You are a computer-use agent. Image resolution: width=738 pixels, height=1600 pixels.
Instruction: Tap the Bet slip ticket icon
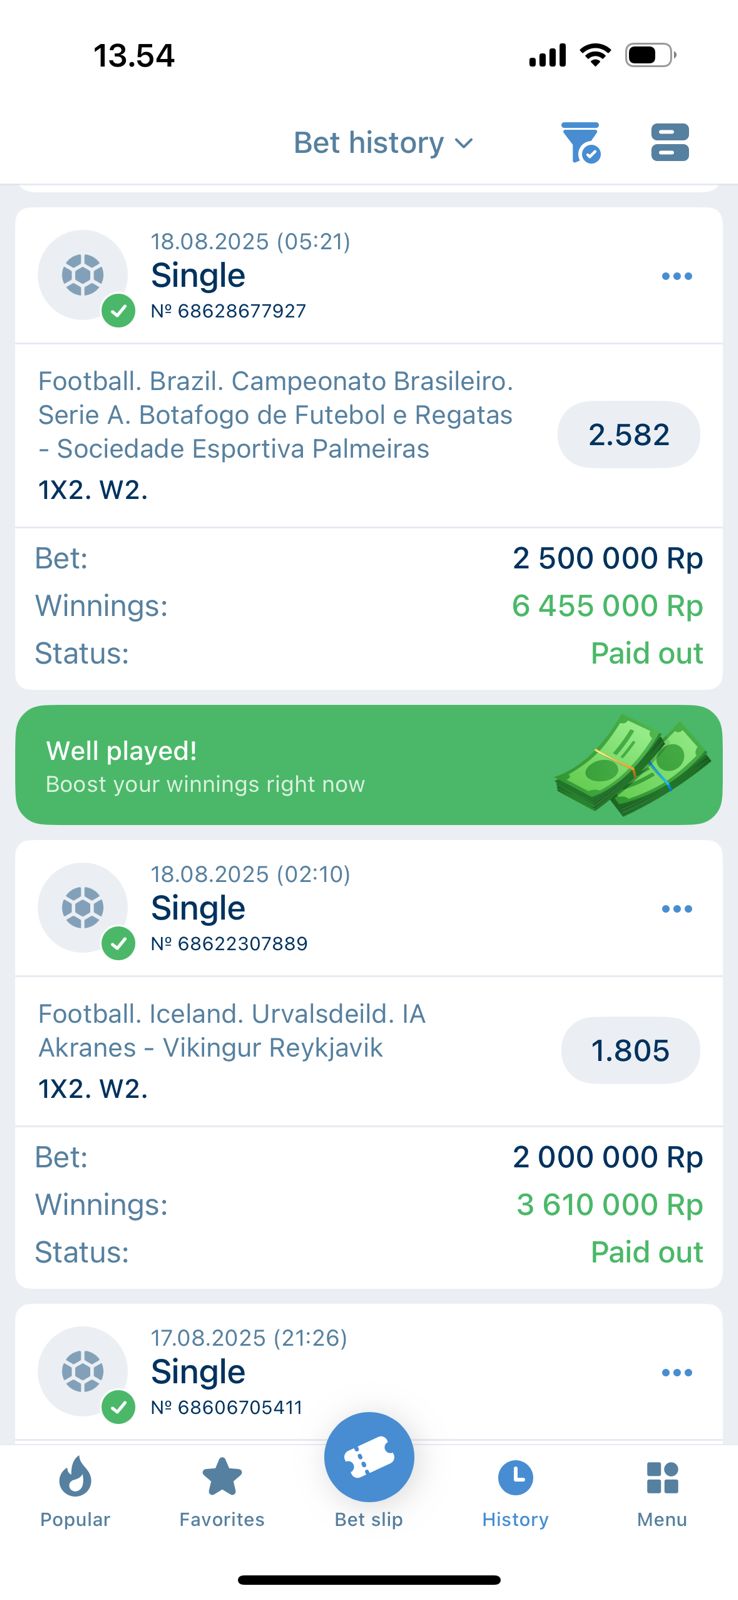(x=369, y=1458)
